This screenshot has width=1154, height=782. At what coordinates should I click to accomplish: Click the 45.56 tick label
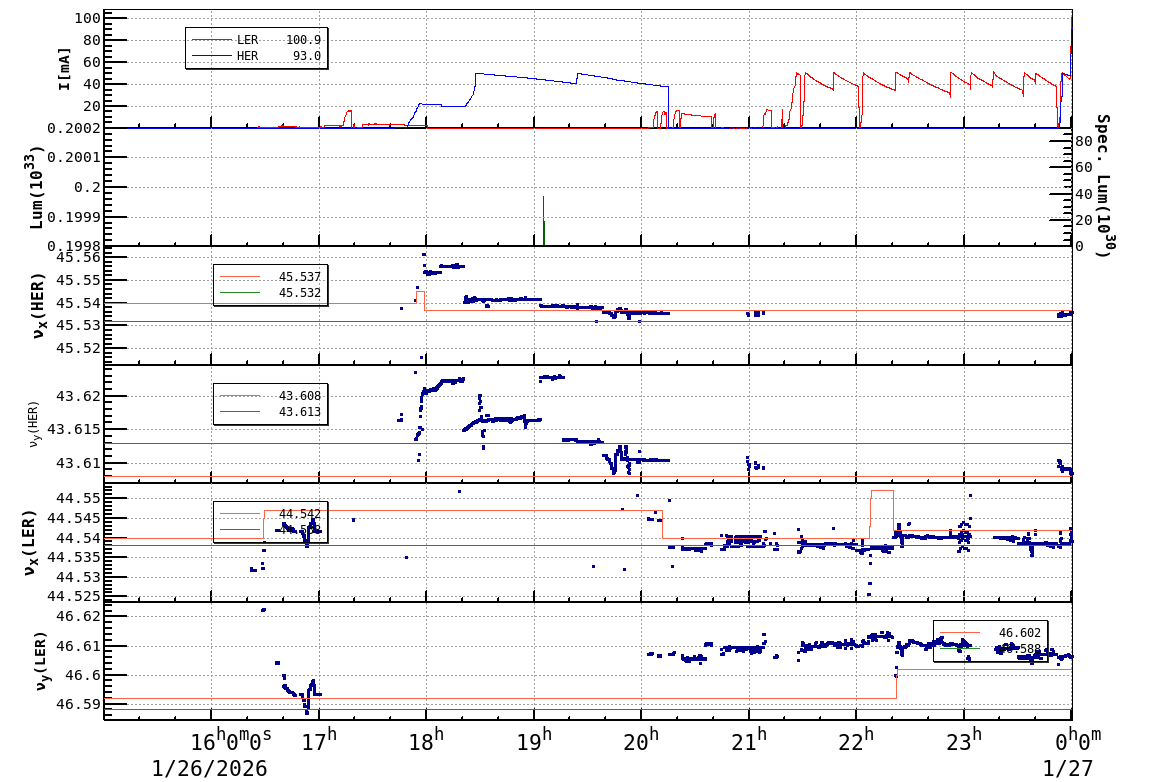(78, 257)
